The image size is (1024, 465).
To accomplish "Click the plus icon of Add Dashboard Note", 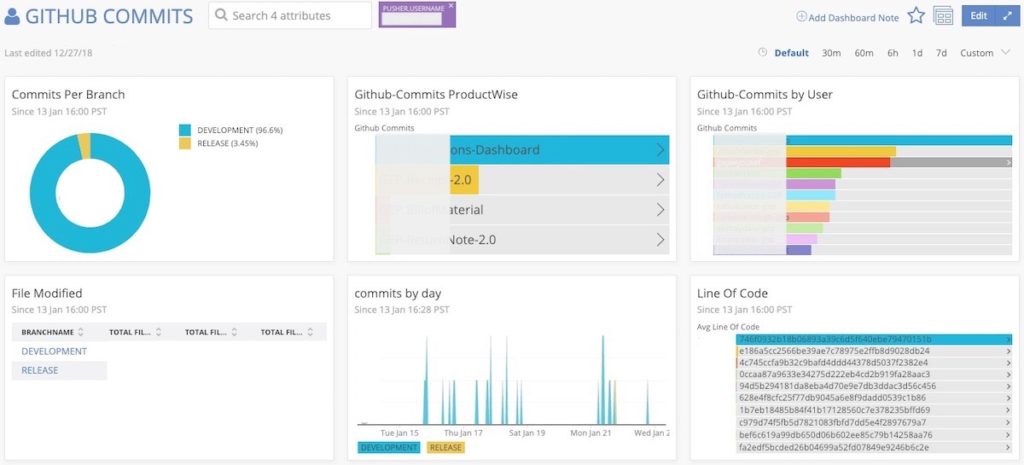I will [801, 17].
